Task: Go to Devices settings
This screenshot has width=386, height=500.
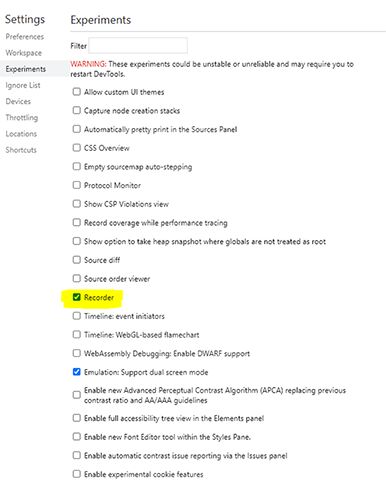Action: coord(18,101)
